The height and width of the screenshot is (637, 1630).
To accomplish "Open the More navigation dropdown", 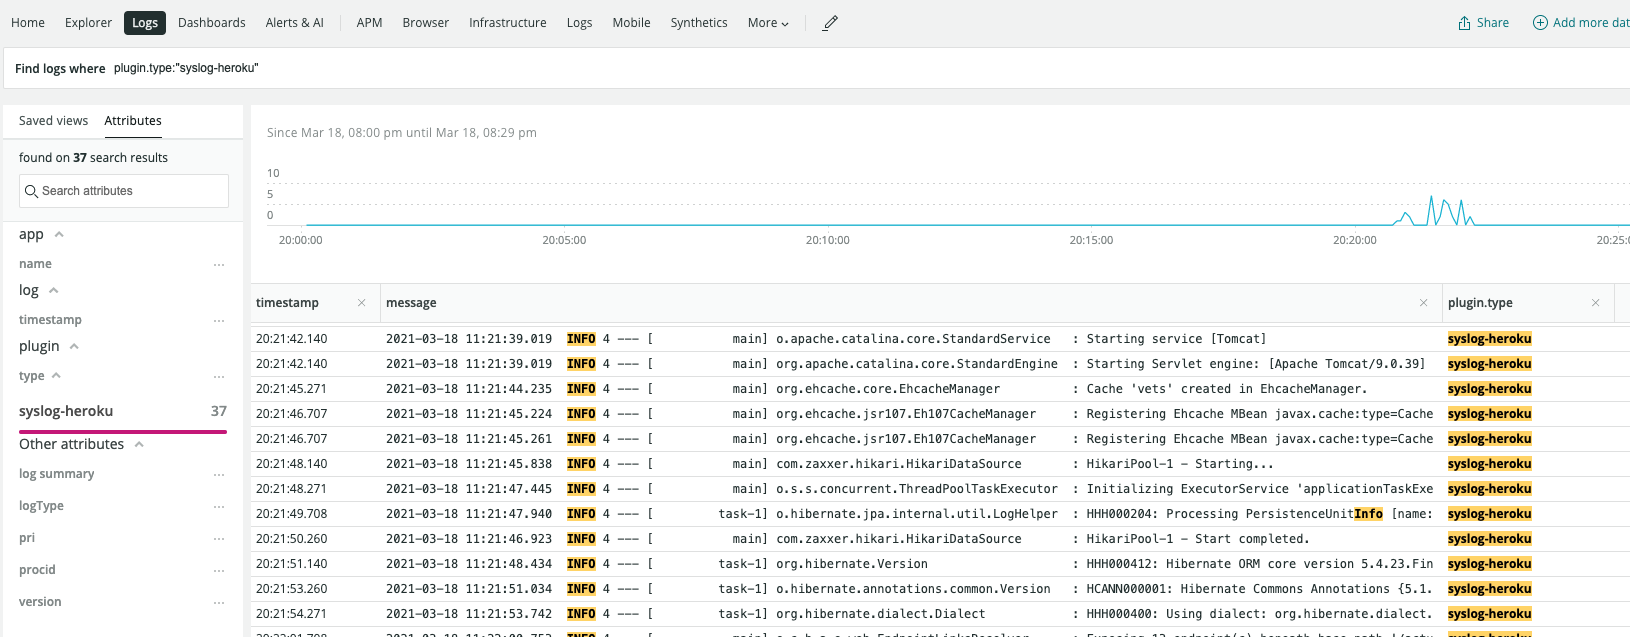I will click(768, 23).
